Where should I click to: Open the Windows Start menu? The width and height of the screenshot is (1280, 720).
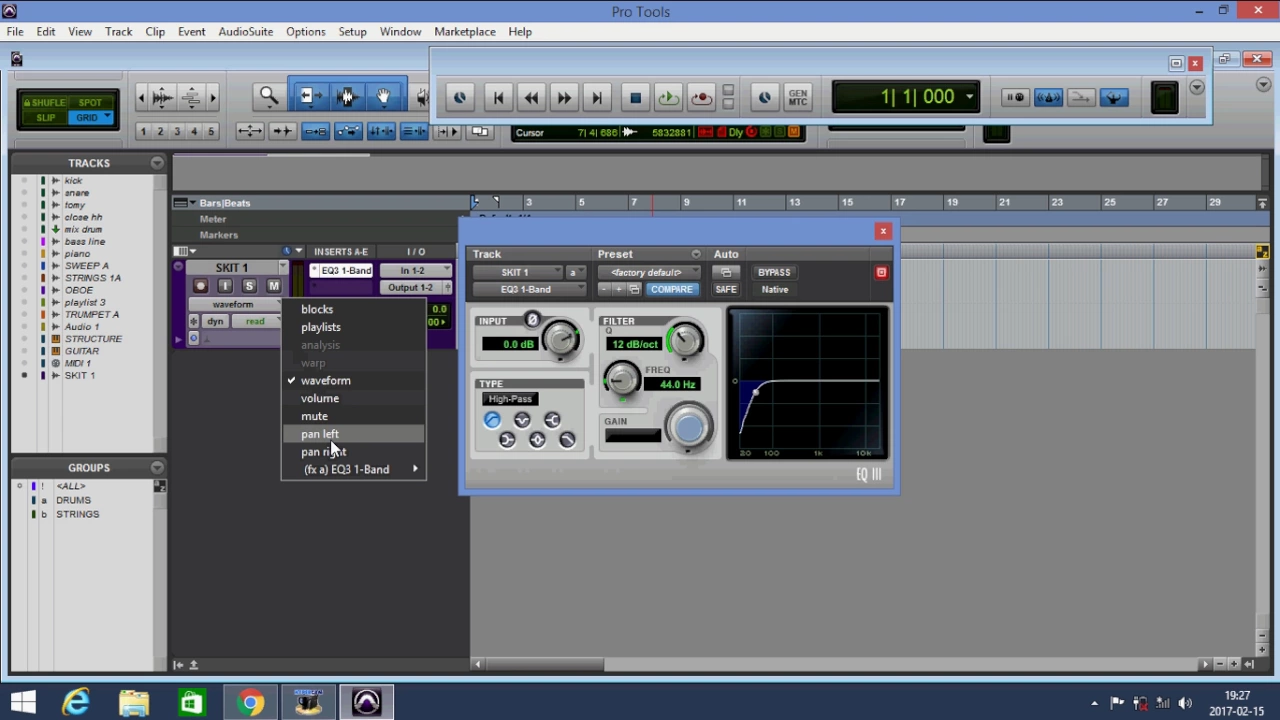23,702
